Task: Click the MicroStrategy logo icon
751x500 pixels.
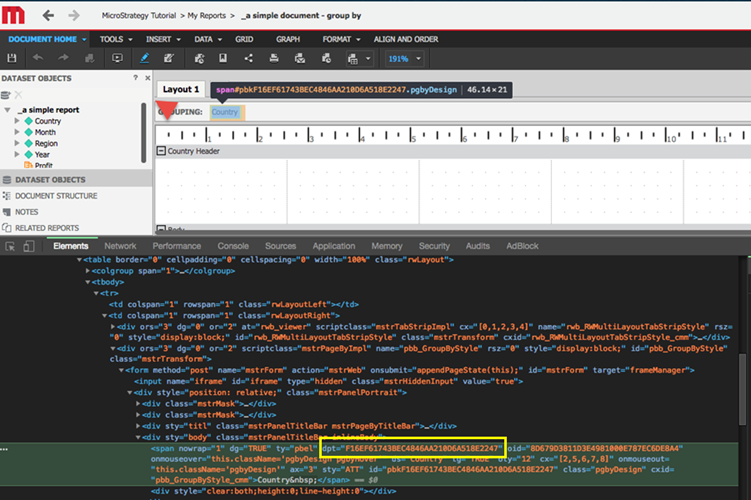Action: coord(15,16)
